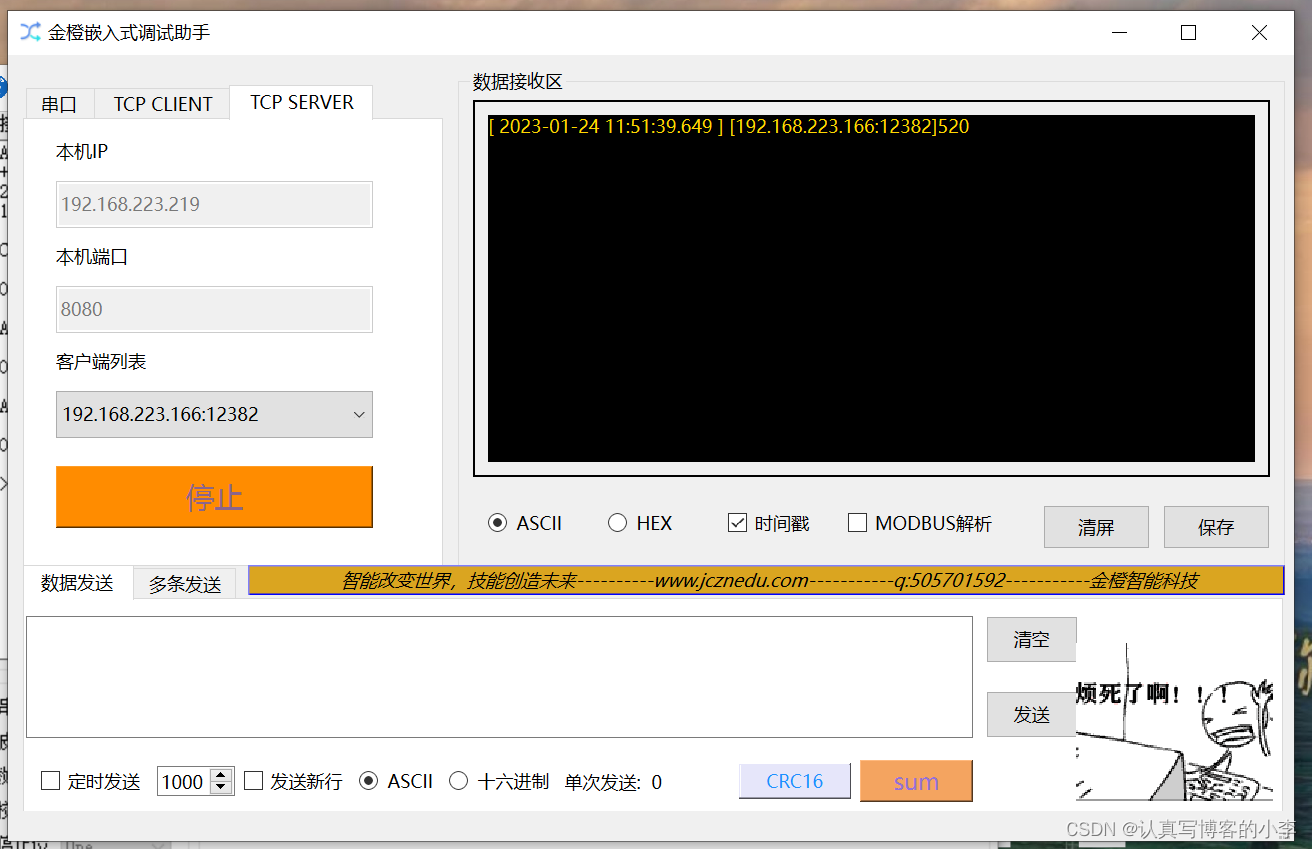
Task: Click the 保存 save button
Action: [1216, 527]
